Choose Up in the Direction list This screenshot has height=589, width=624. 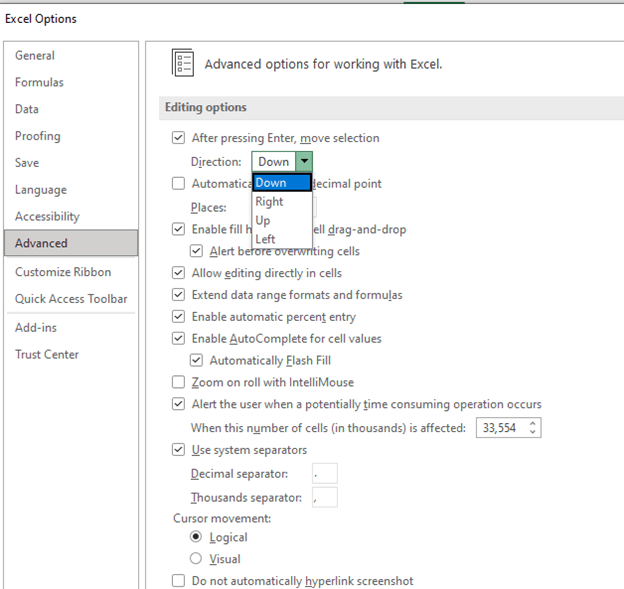click(282, 220)
